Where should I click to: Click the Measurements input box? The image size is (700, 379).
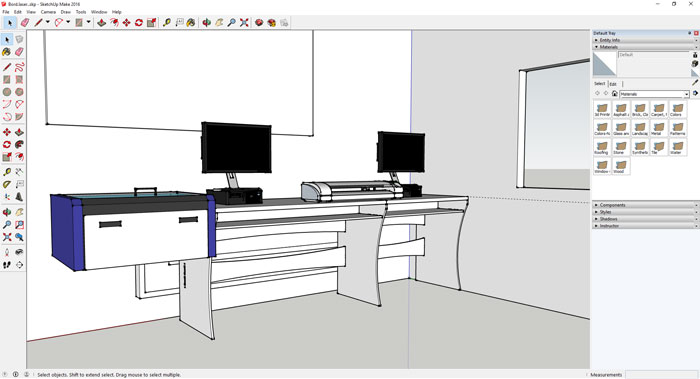click(661, 375)
